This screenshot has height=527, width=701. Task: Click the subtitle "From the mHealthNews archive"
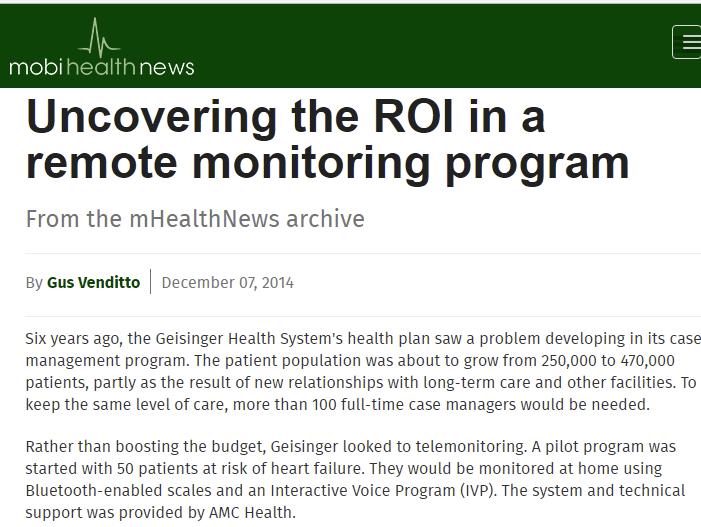pyautogui.click(x=195, y=218)
